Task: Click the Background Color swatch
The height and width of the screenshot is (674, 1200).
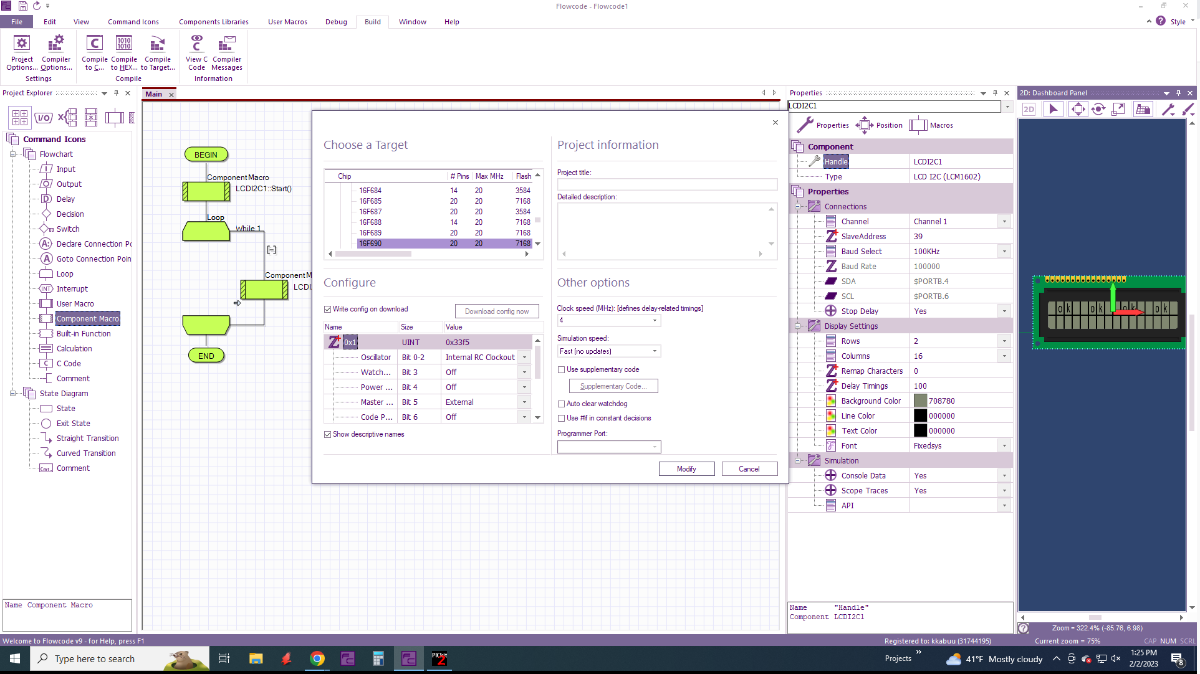Action: click(x=920, y=401)
